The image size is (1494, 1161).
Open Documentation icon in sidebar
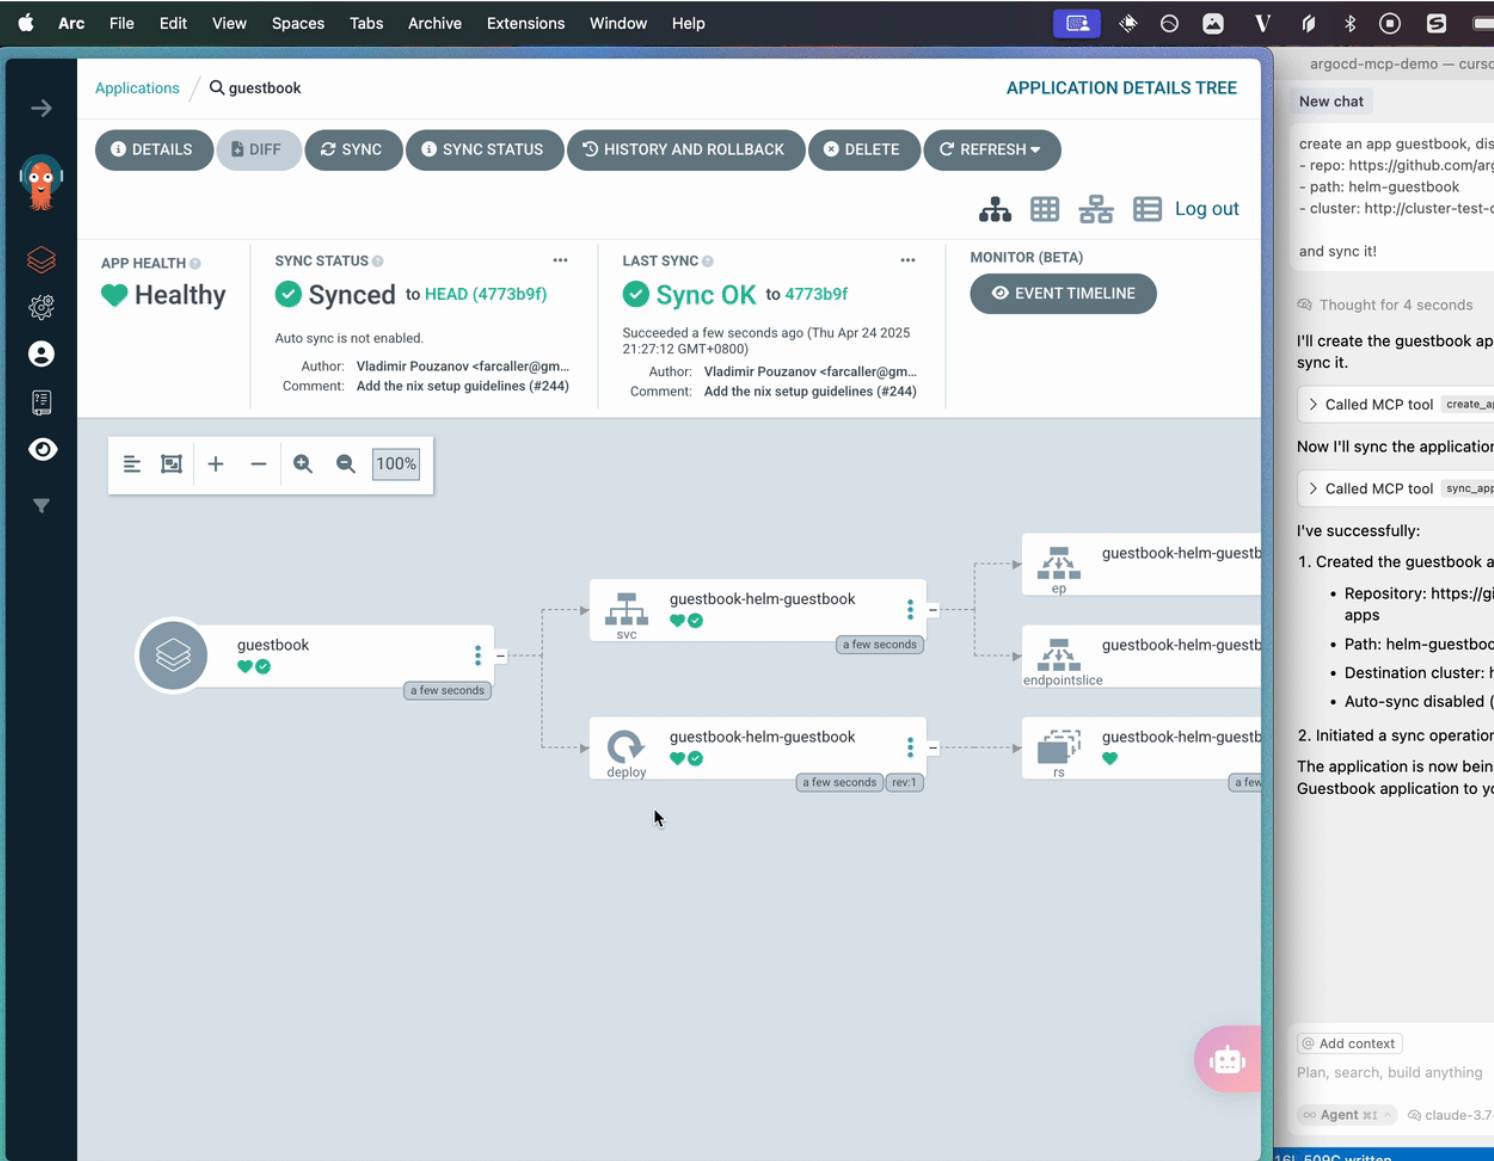[x=41, y=402]
